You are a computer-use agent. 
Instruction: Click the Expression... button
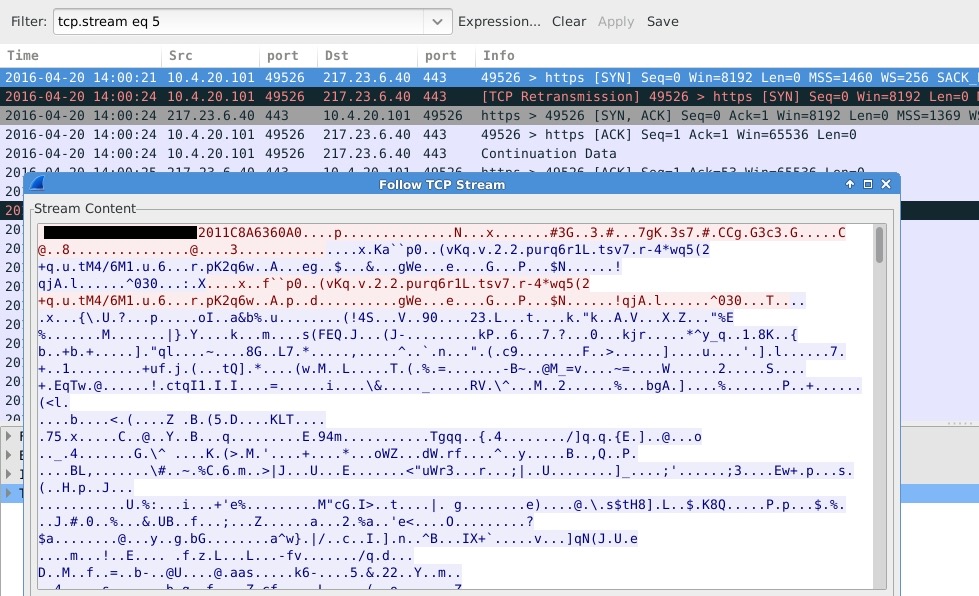pos(499,21)
